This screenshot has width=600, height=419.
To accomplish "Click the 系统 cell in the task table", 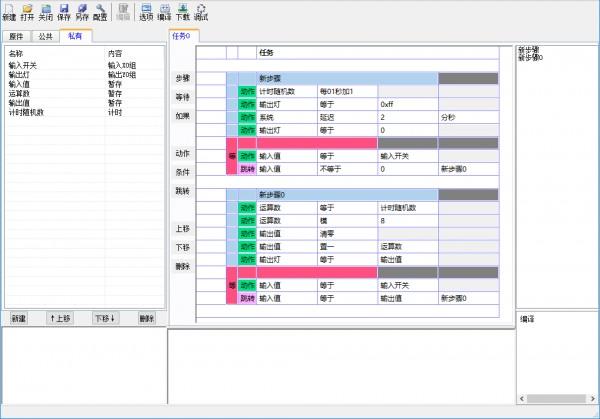I will click(287, 117).
